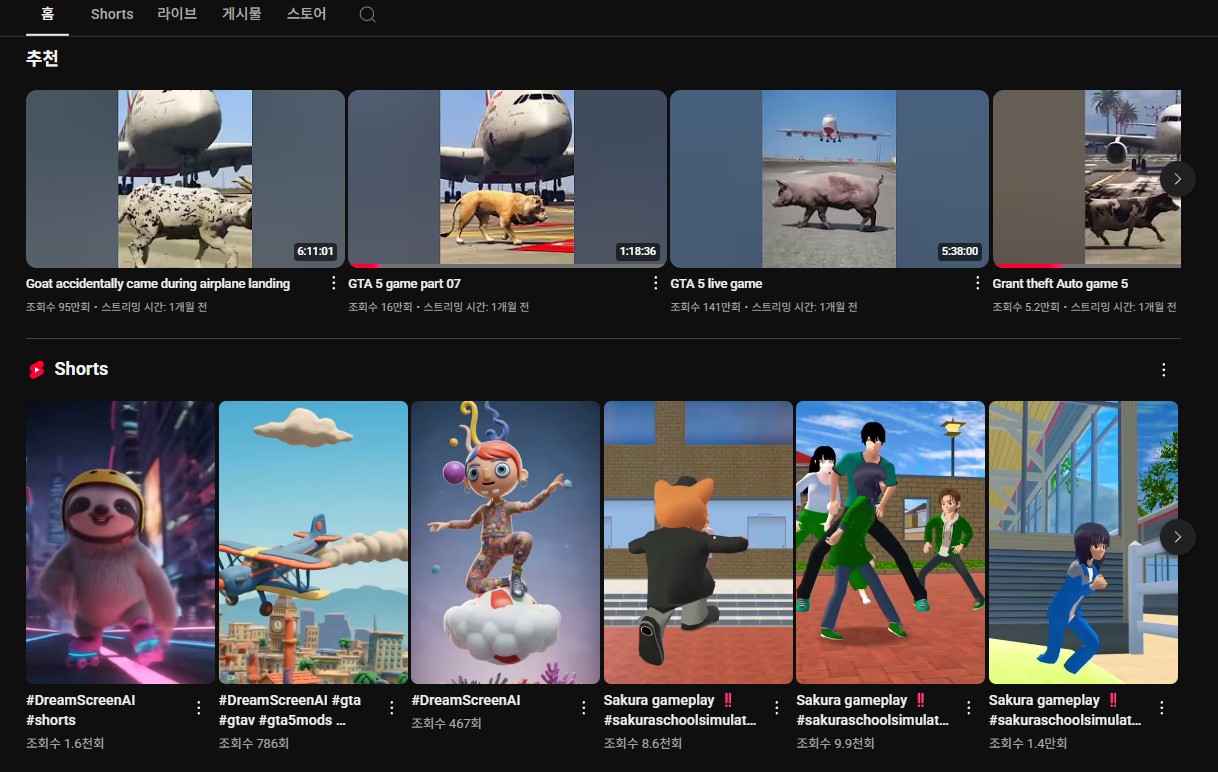Seek on GTA 5 game part 07 progress bar
The height and width of the screenshot is (772, 1218).
pyautogui.click(x=507, y=266)
